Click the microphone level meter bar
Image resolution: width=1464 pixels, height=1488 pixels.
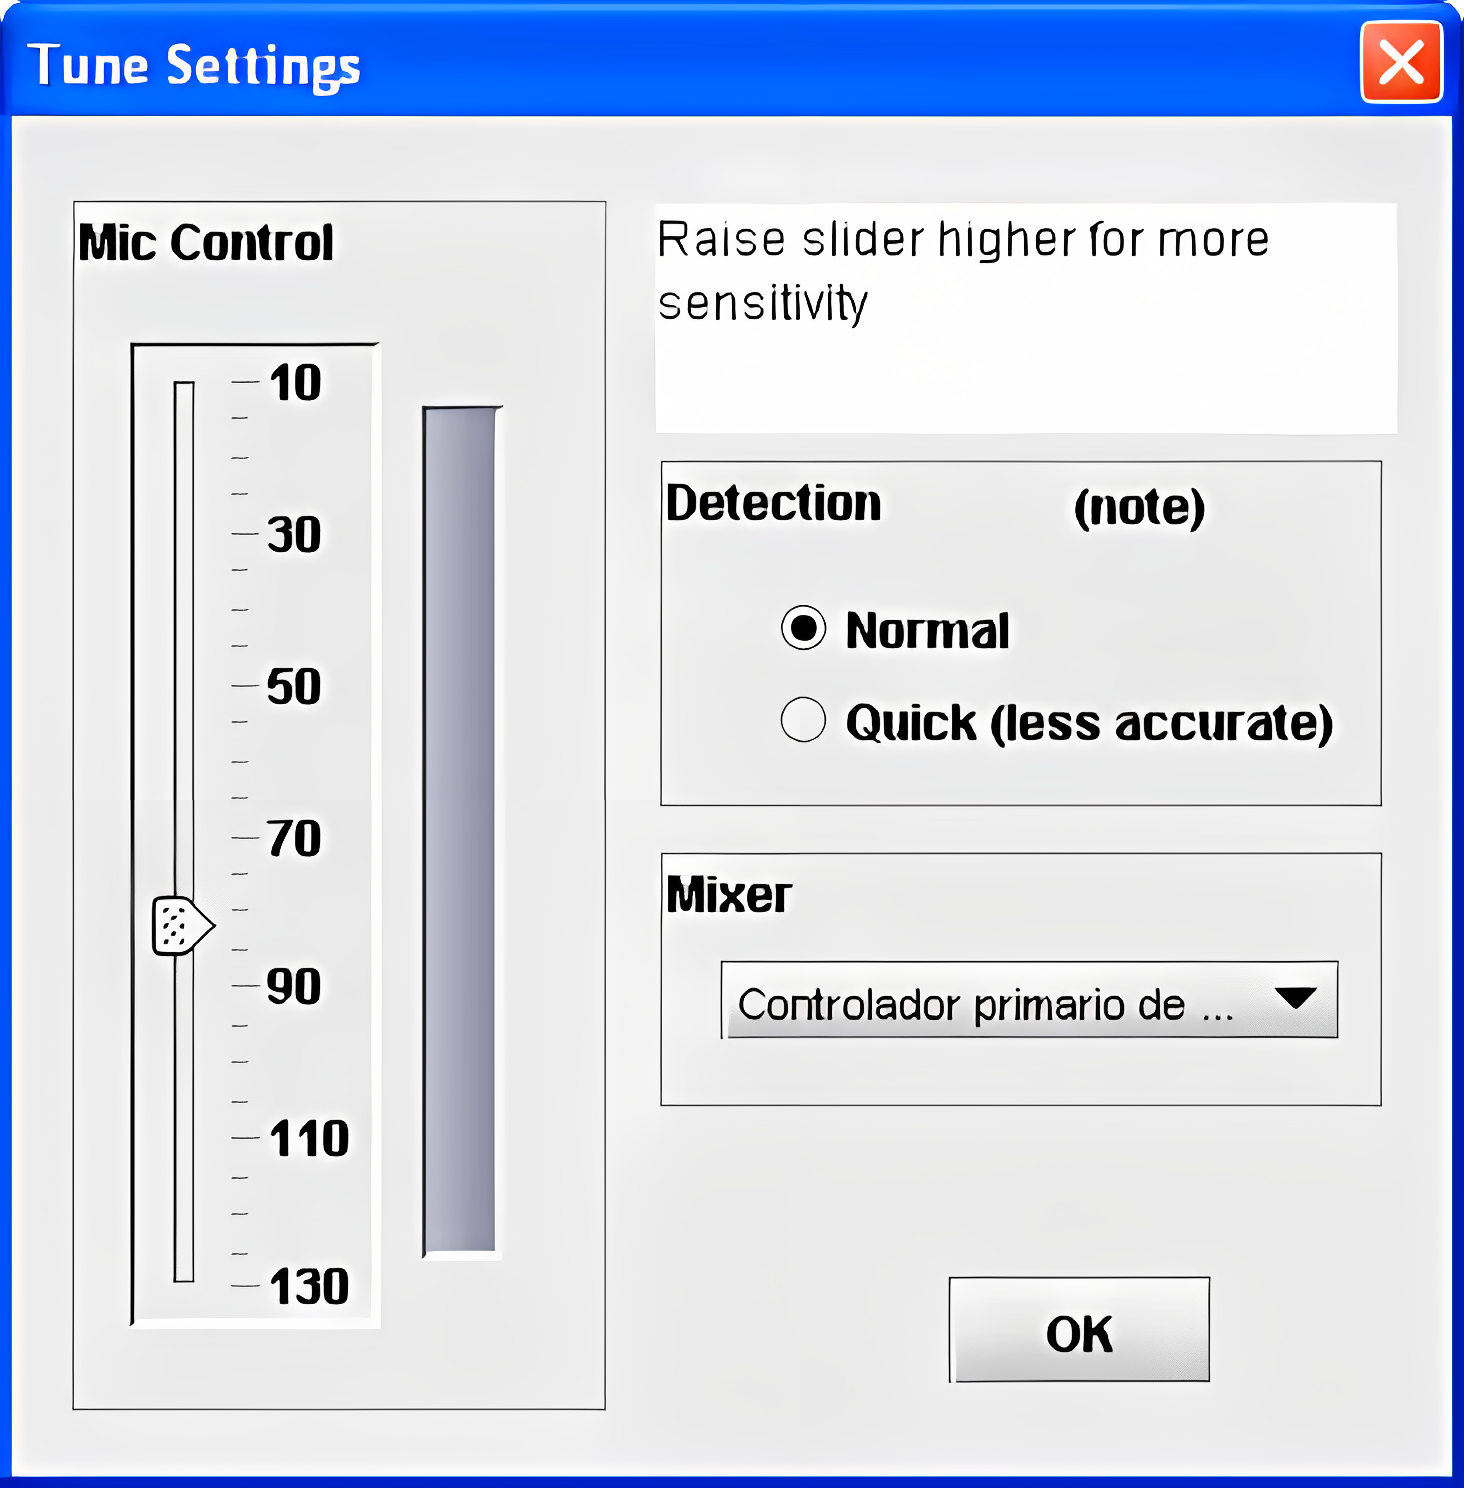(x=460, y=830)
